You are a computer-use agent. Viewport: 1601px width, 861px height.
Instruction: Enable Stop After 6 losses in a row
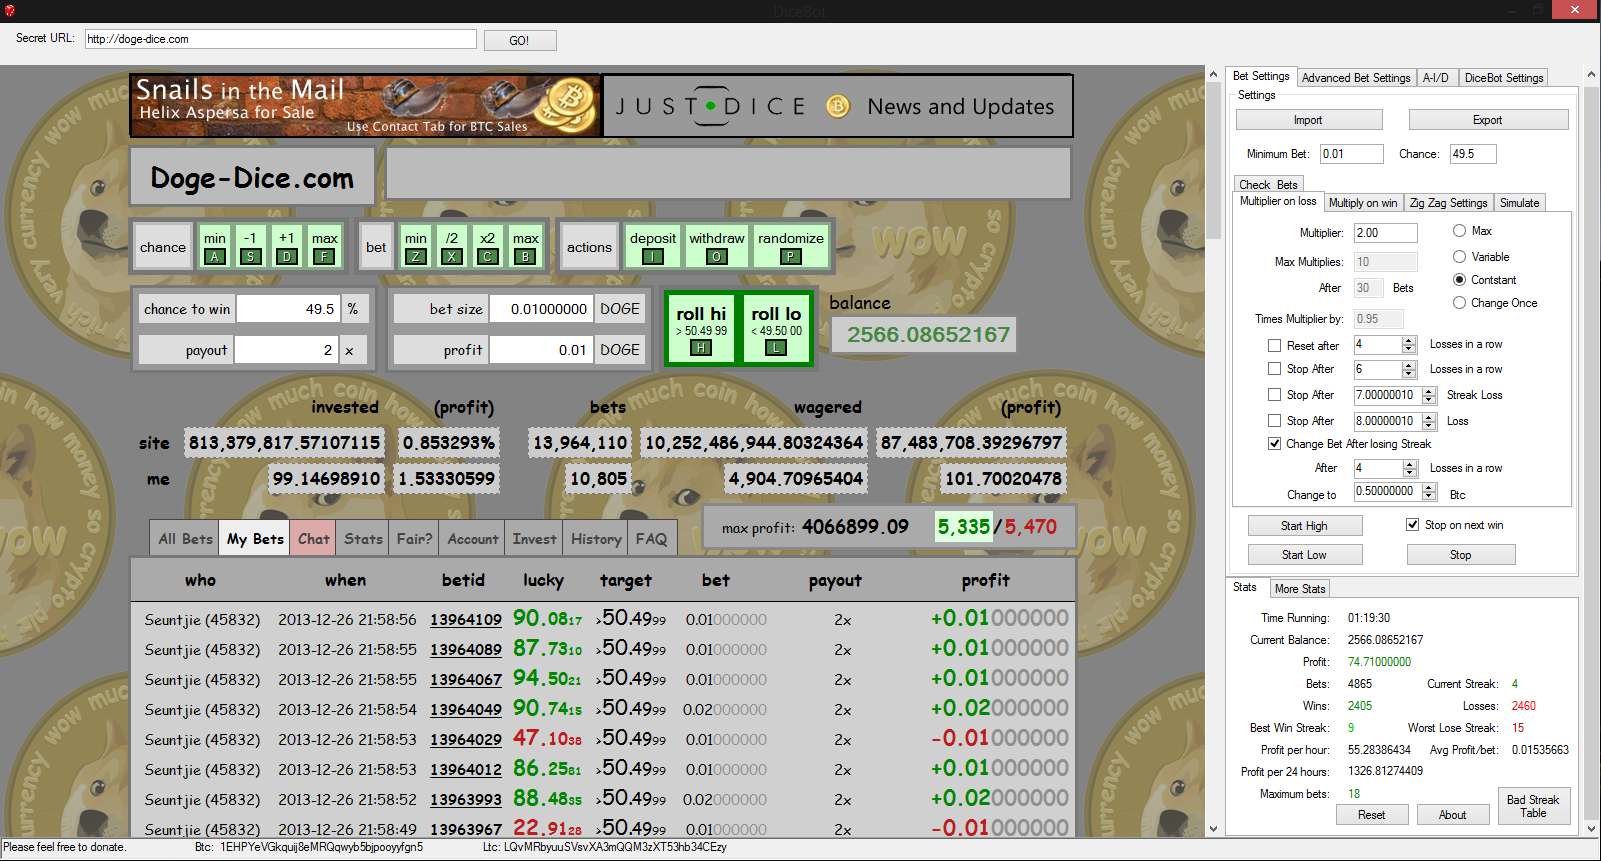point(1274,369)
